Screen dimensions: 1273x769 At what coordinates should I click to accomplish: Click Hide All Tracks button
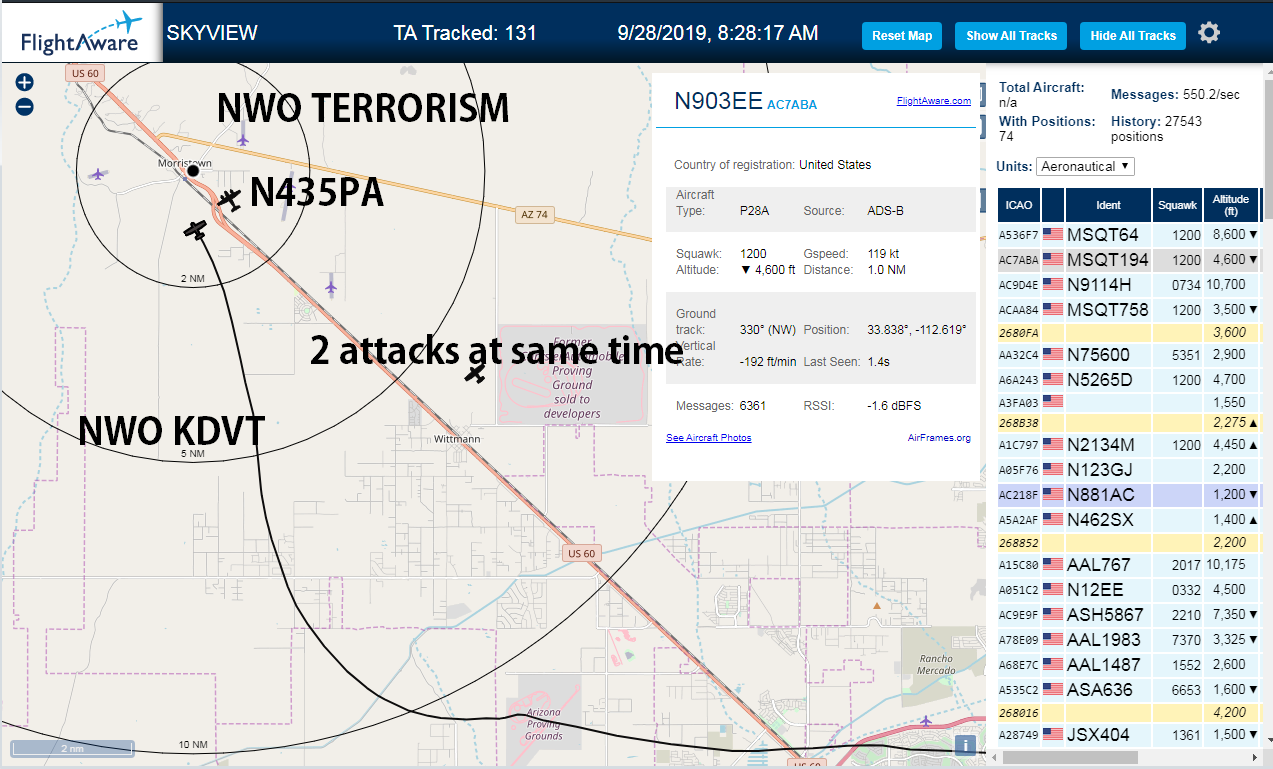tap(1133, 36)
